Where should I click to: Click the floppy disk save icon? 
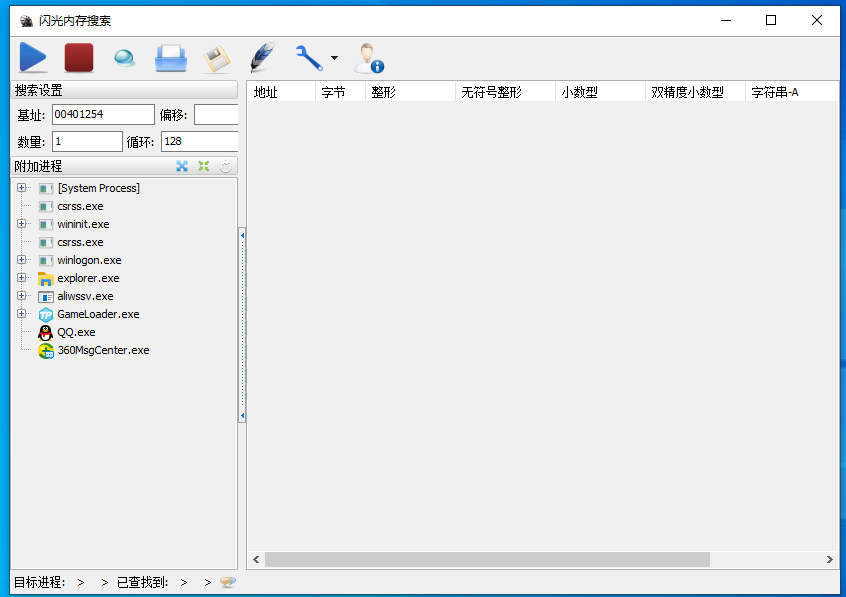tap(217, 58)
